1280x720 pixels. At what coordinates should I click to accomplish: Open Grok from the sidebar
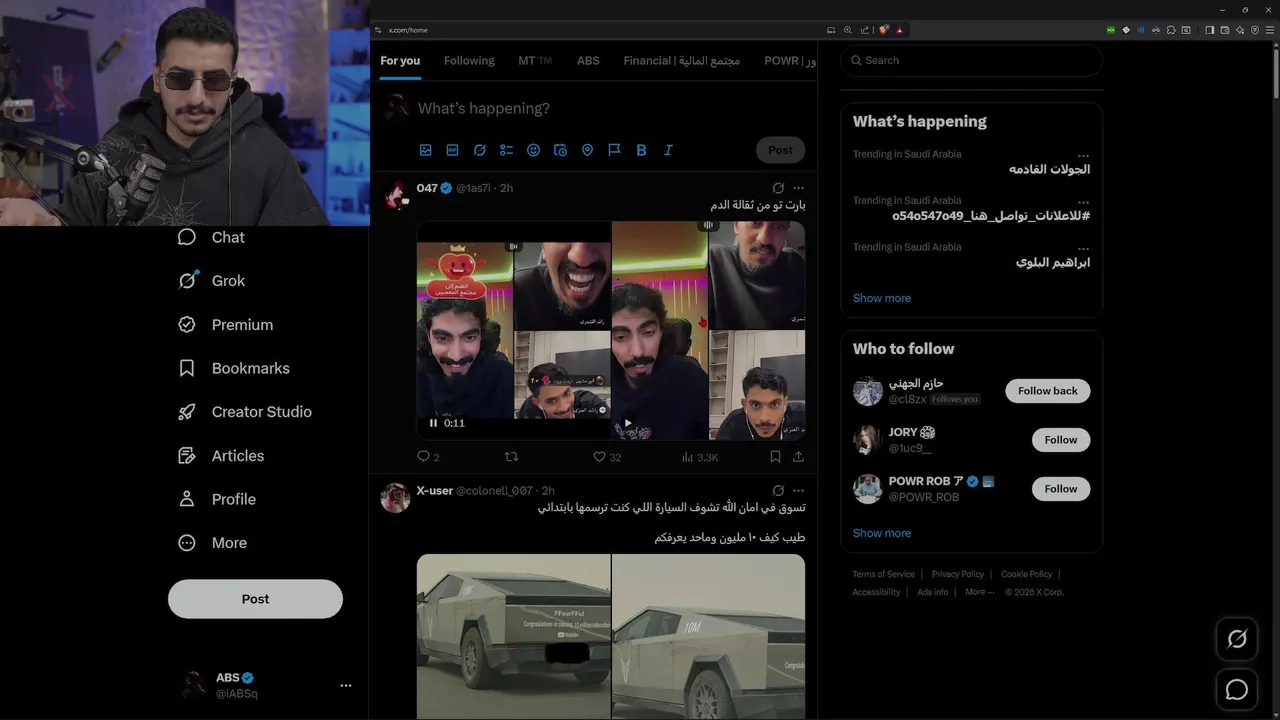point(211,281)
